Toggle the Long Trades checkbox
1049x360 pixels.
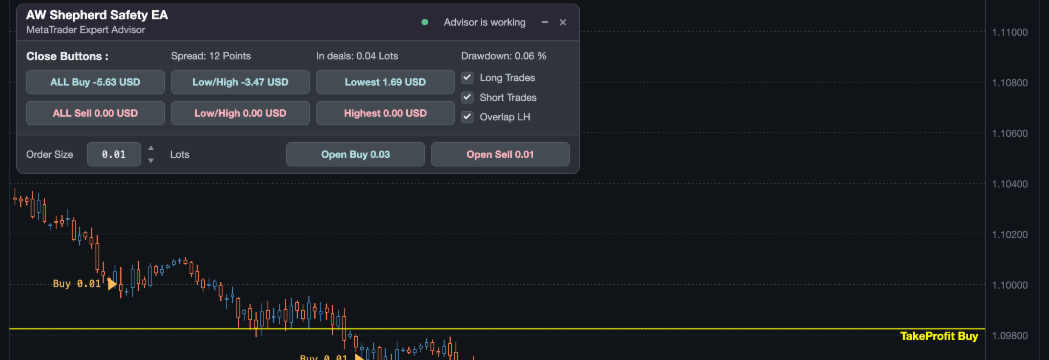(x=468, y=78)
